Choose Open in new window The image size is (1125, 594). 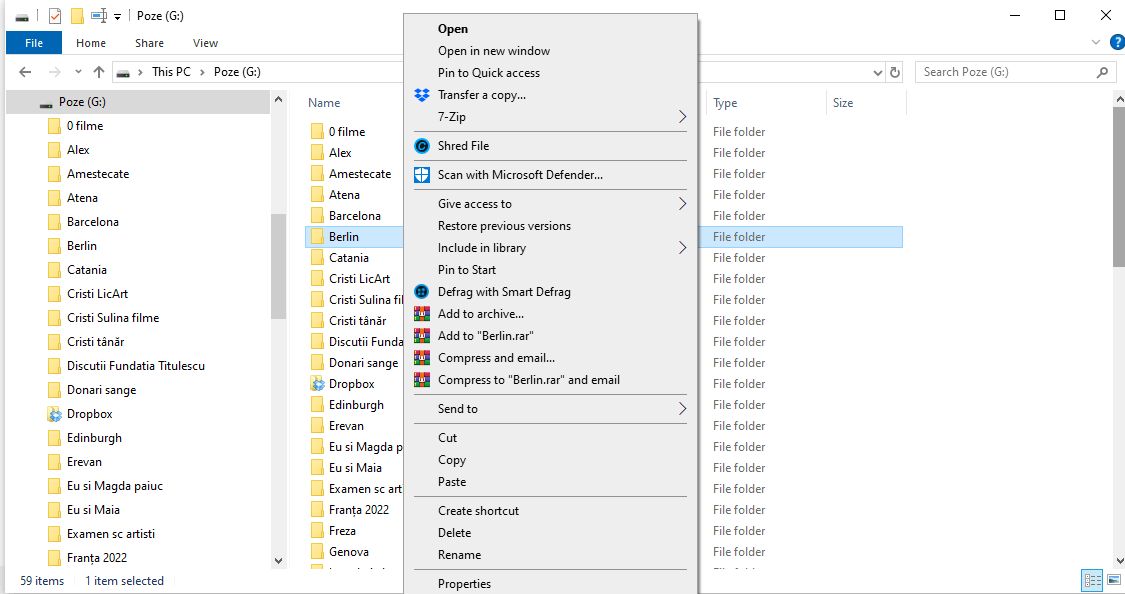(494, 51)
